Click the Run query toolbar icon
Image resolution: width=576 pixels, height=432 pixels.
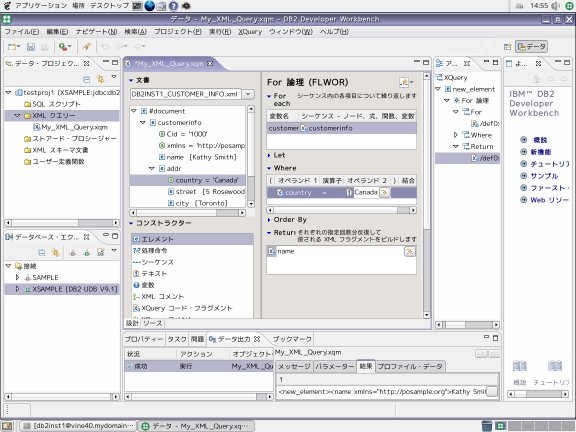pos(65,47)
